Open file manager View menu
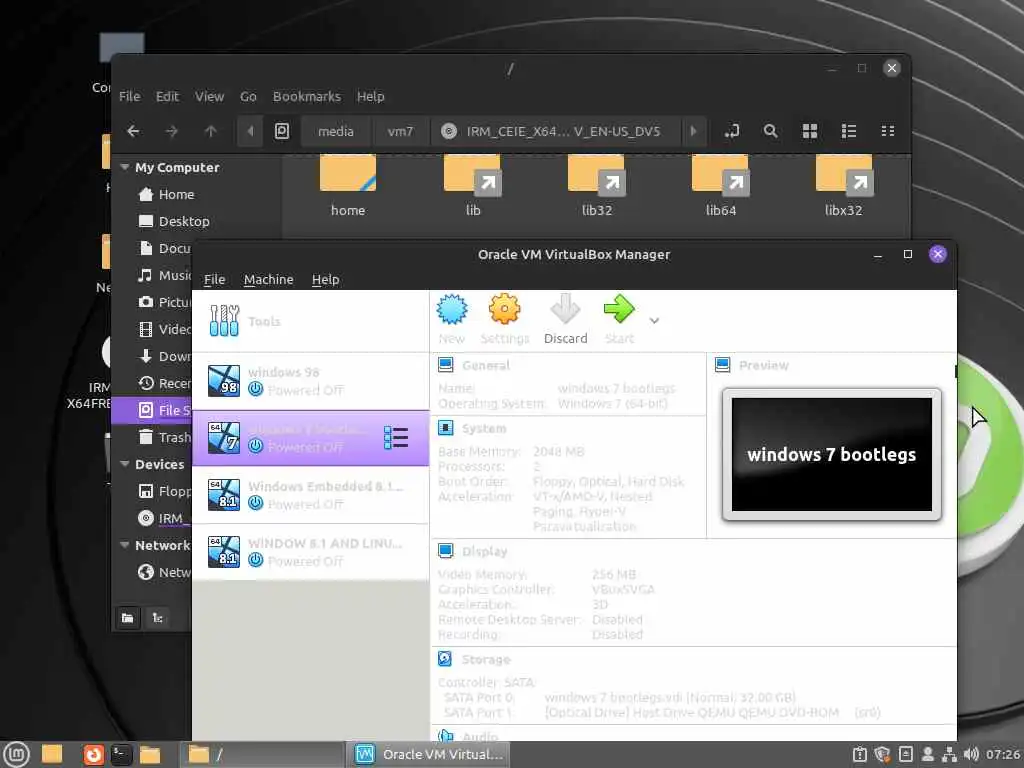Screen dimensions: 1024x768 click(209, 96)
